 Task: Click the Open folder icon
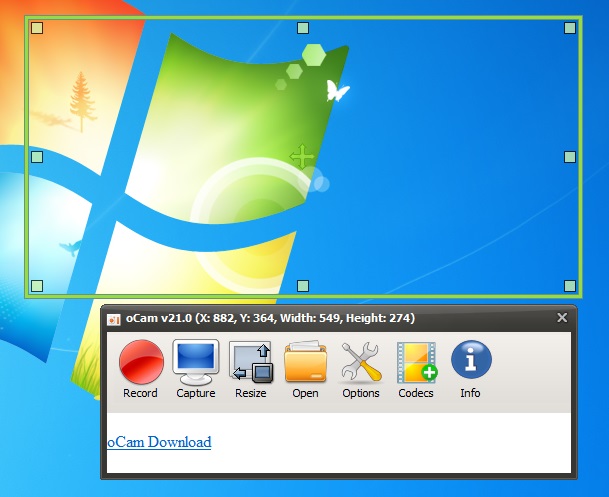pos(306,362)
